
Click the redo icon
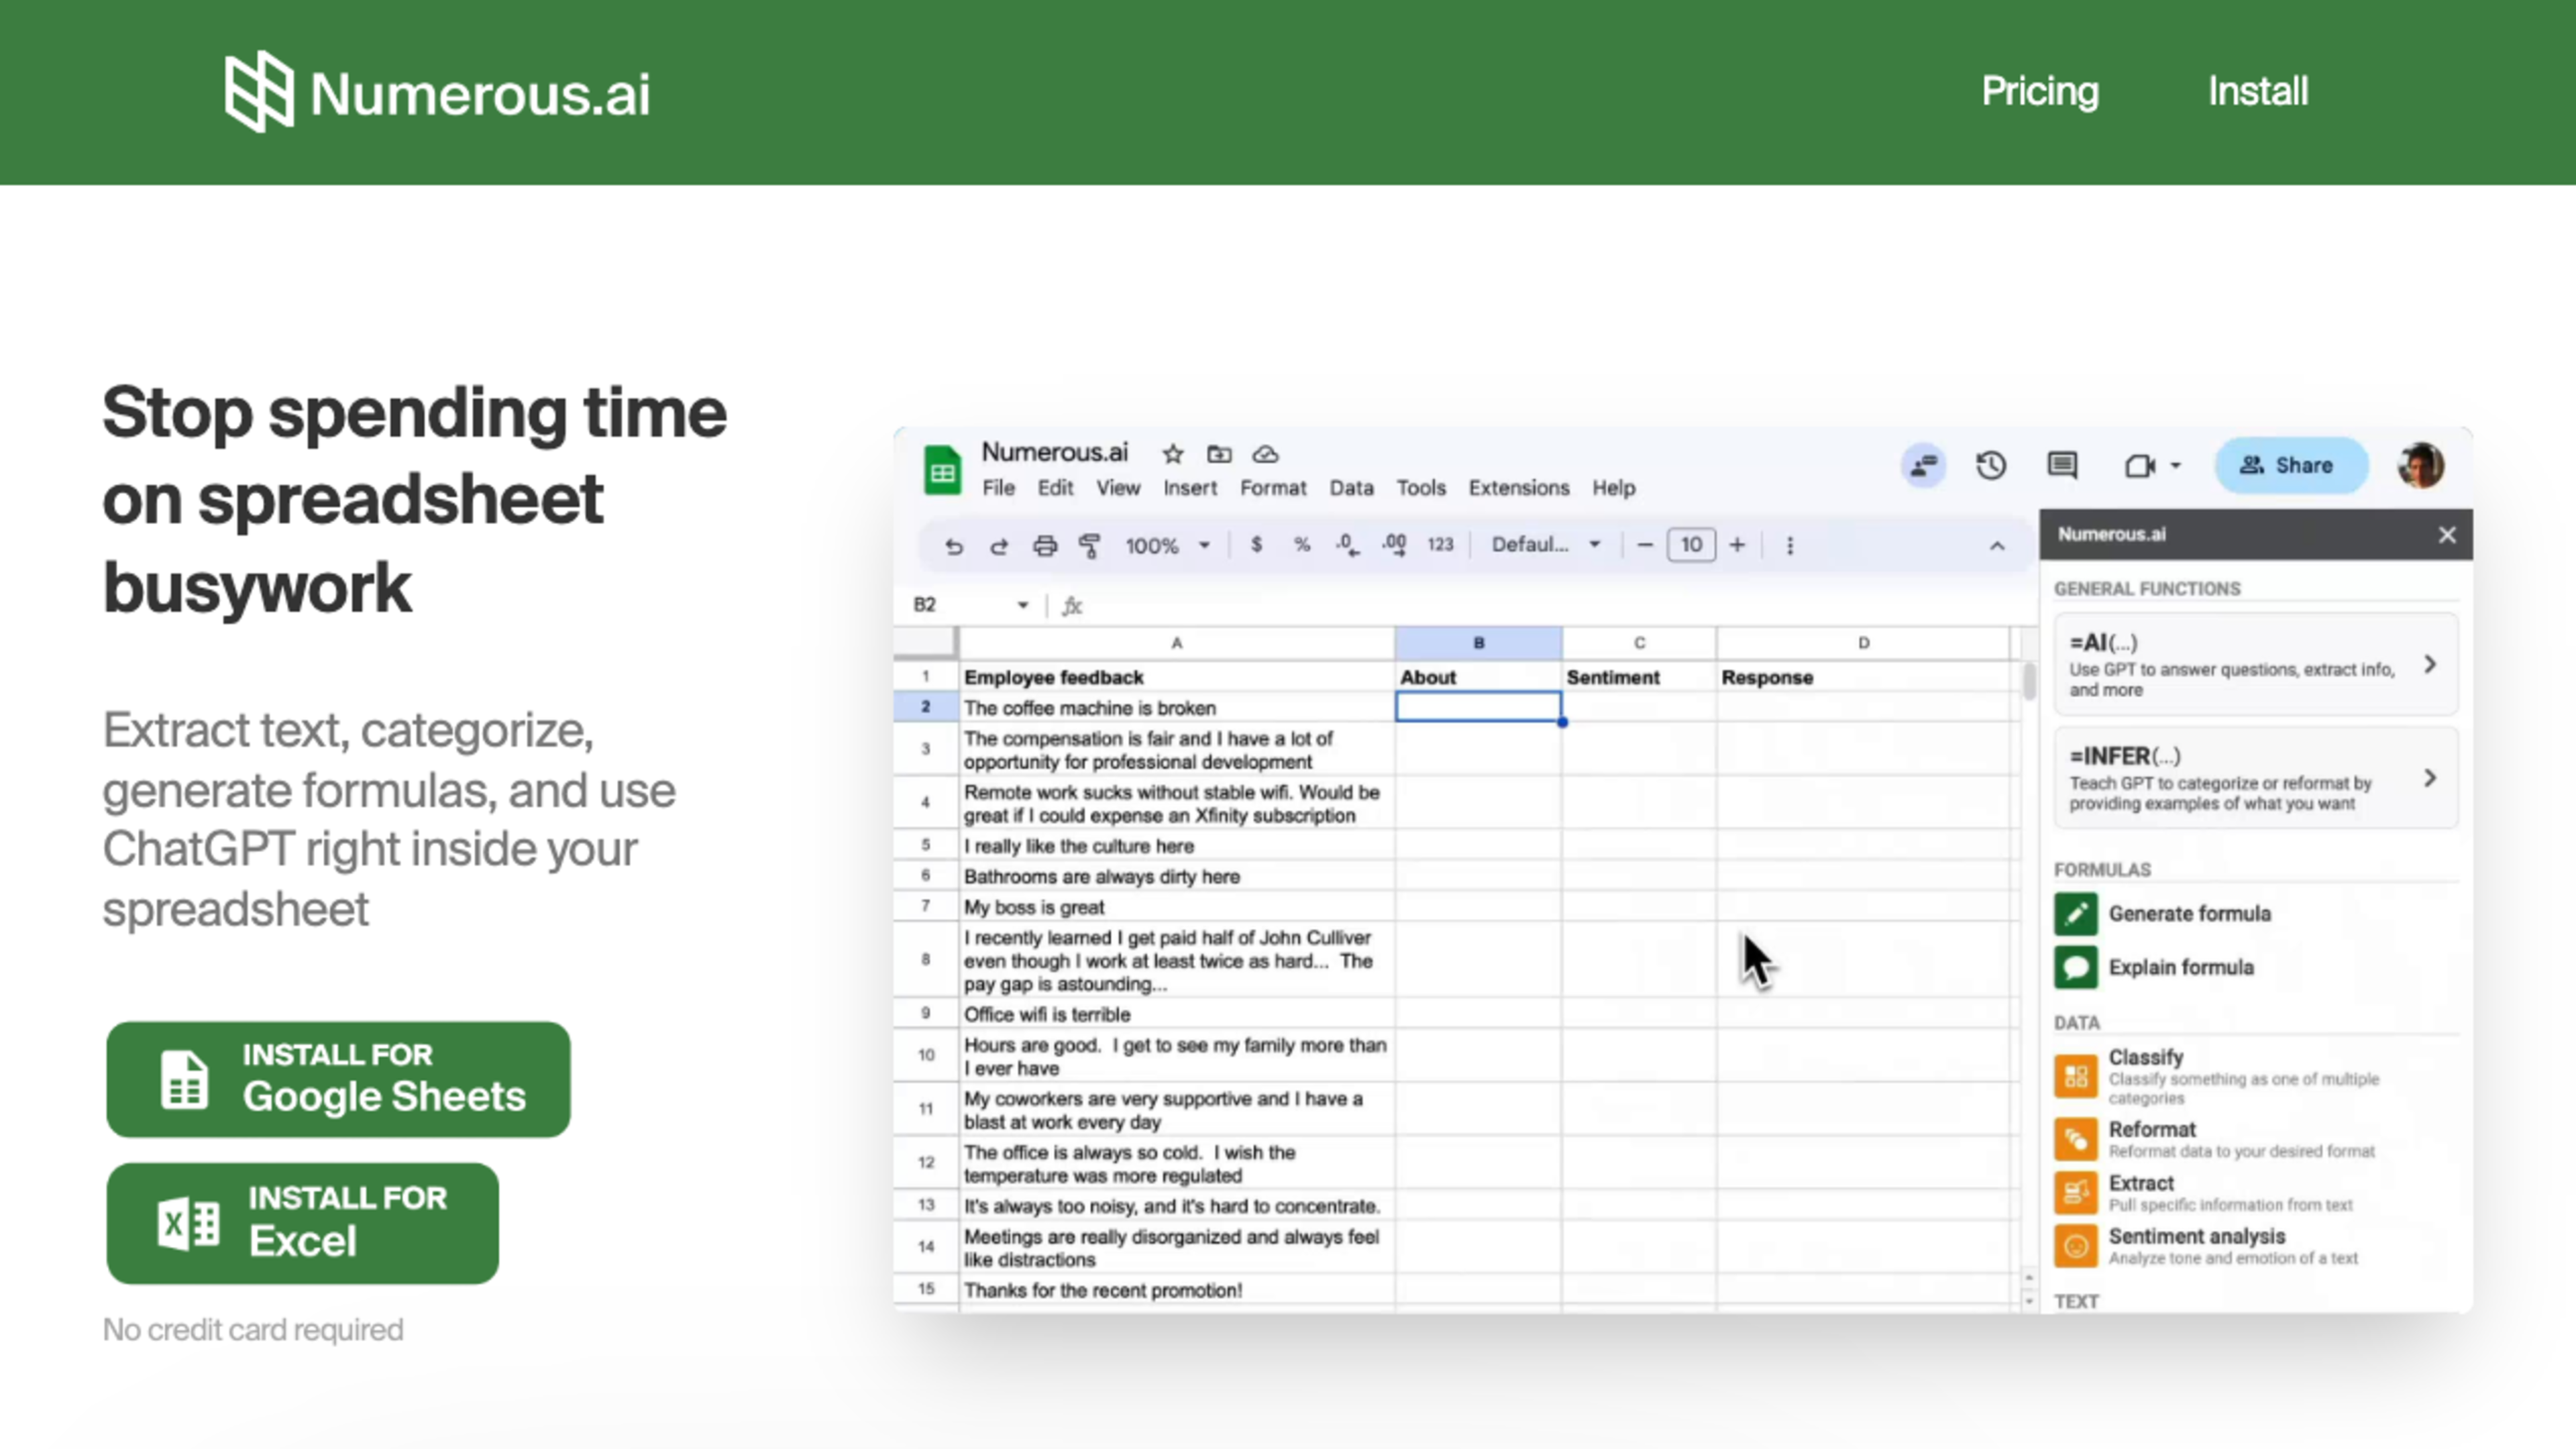click(998, 546)
